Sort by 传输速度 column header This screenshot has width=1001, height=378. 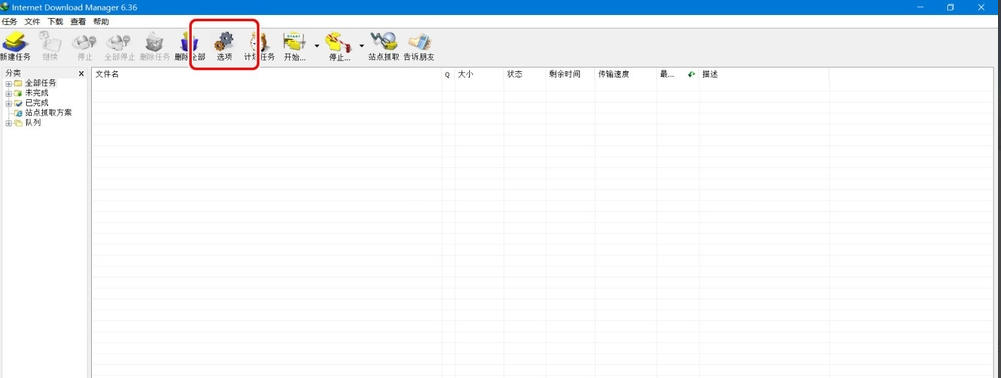click(626, 75)
